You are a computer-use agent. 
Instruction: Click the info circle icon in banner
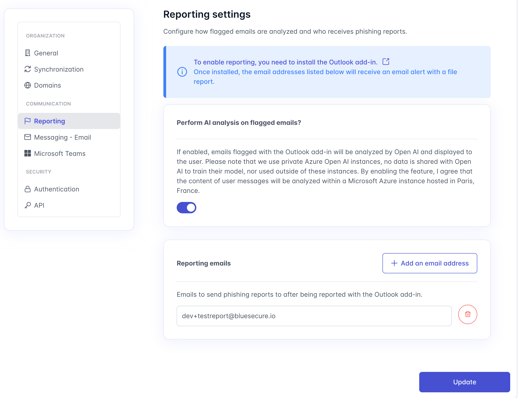tap(182, 72)
